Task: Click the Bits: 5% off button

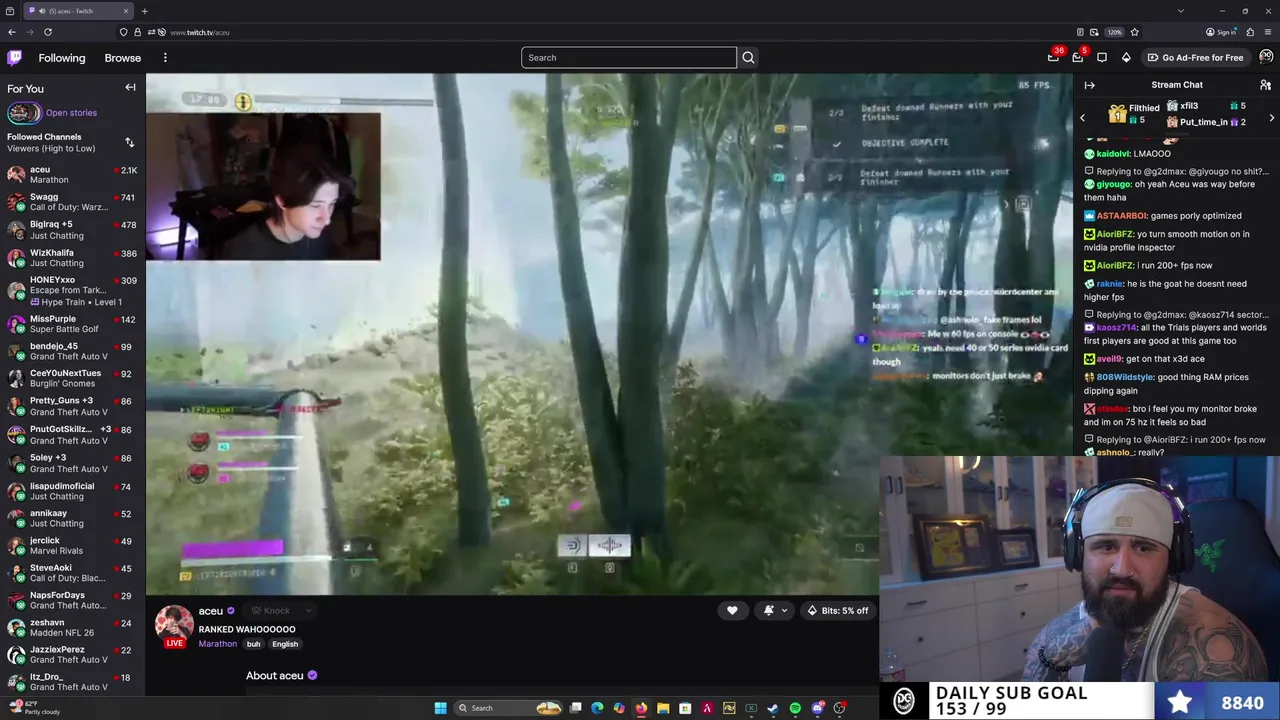Action: click(838, 611)
